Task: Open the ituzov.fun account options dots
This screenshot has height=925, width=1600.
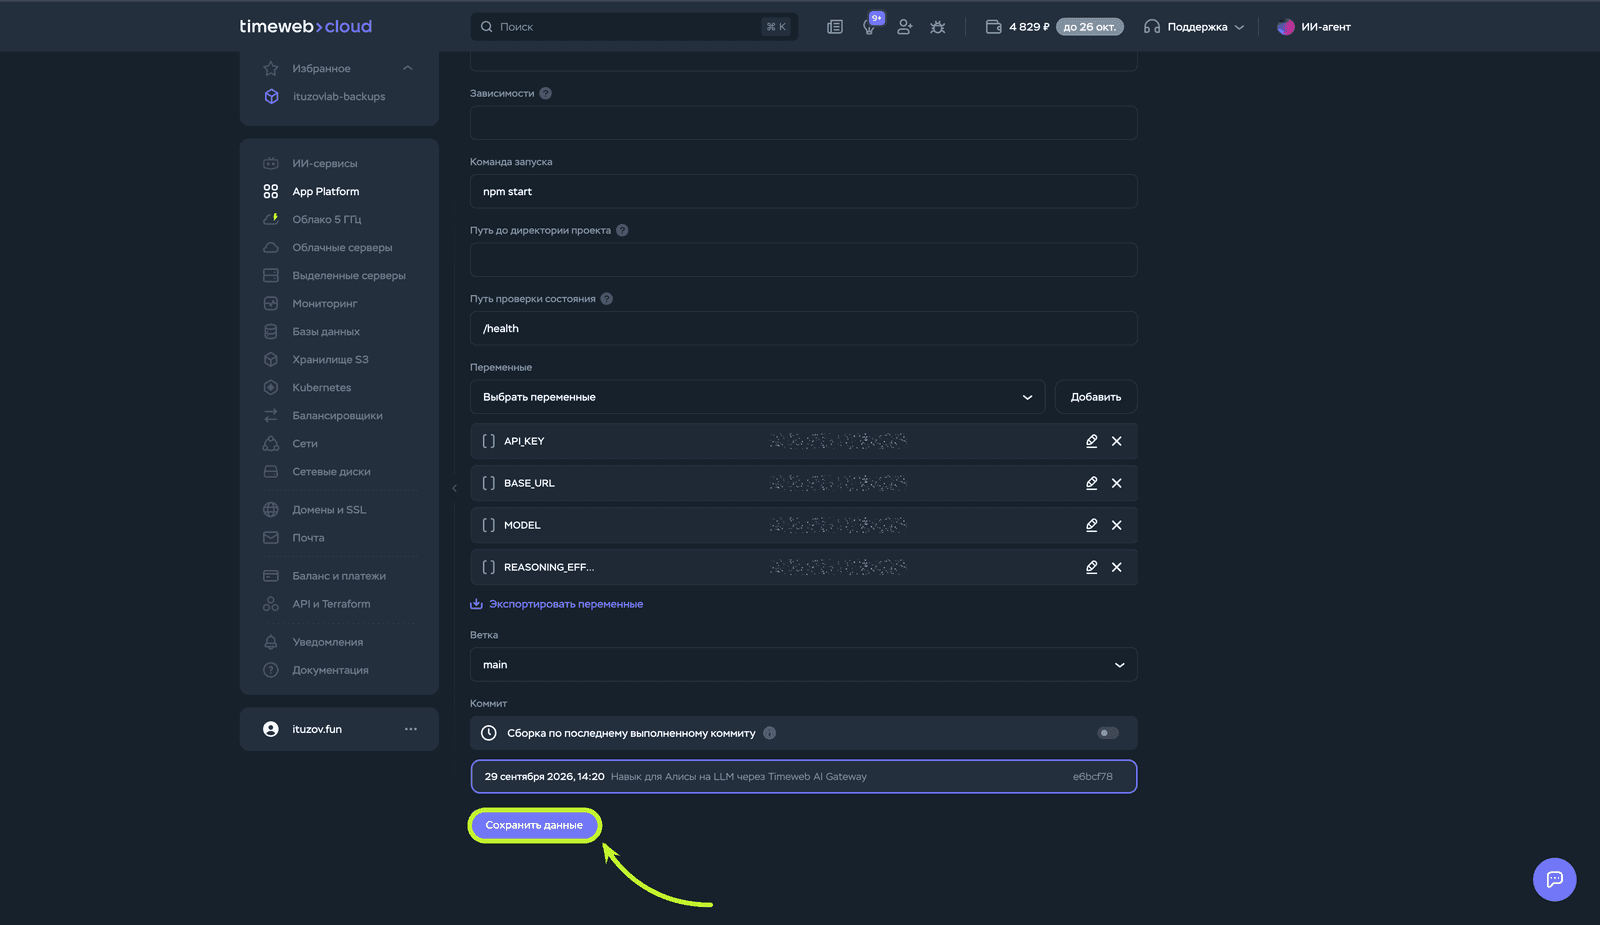Action: point(411,729)
